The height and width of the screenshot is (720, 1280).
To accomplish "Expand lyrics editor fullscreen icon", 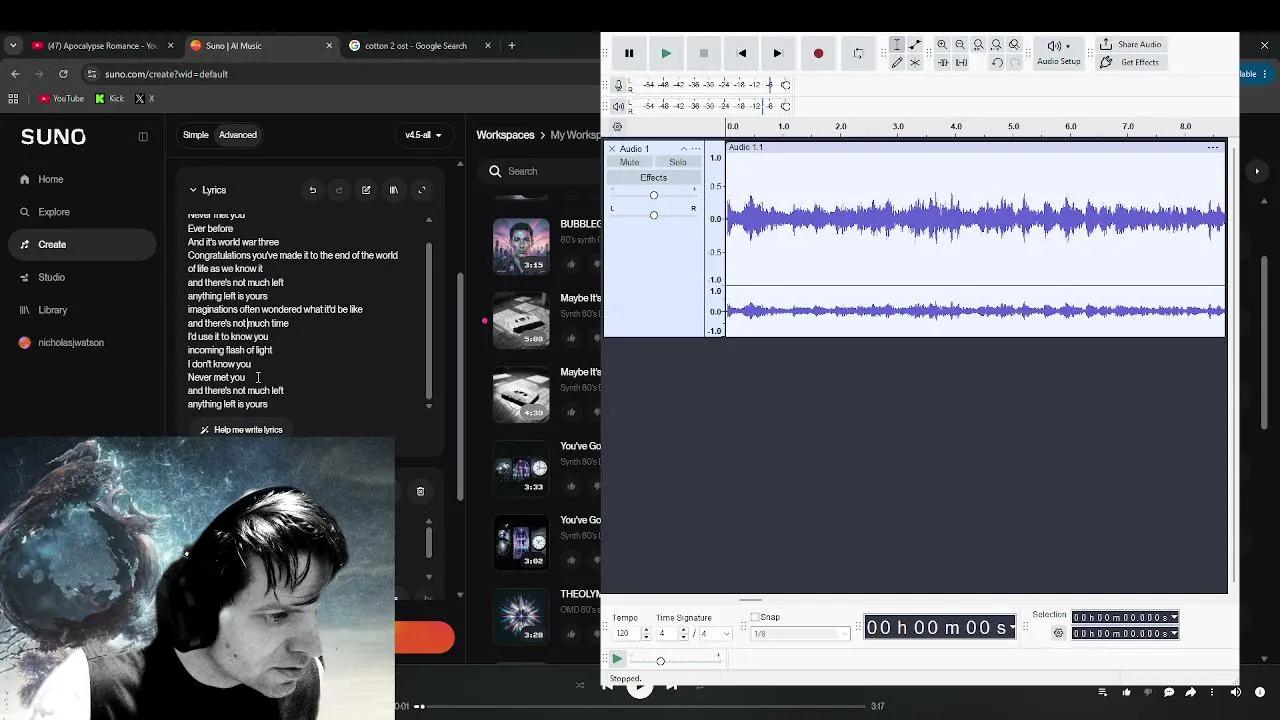I will coord(422,190).
